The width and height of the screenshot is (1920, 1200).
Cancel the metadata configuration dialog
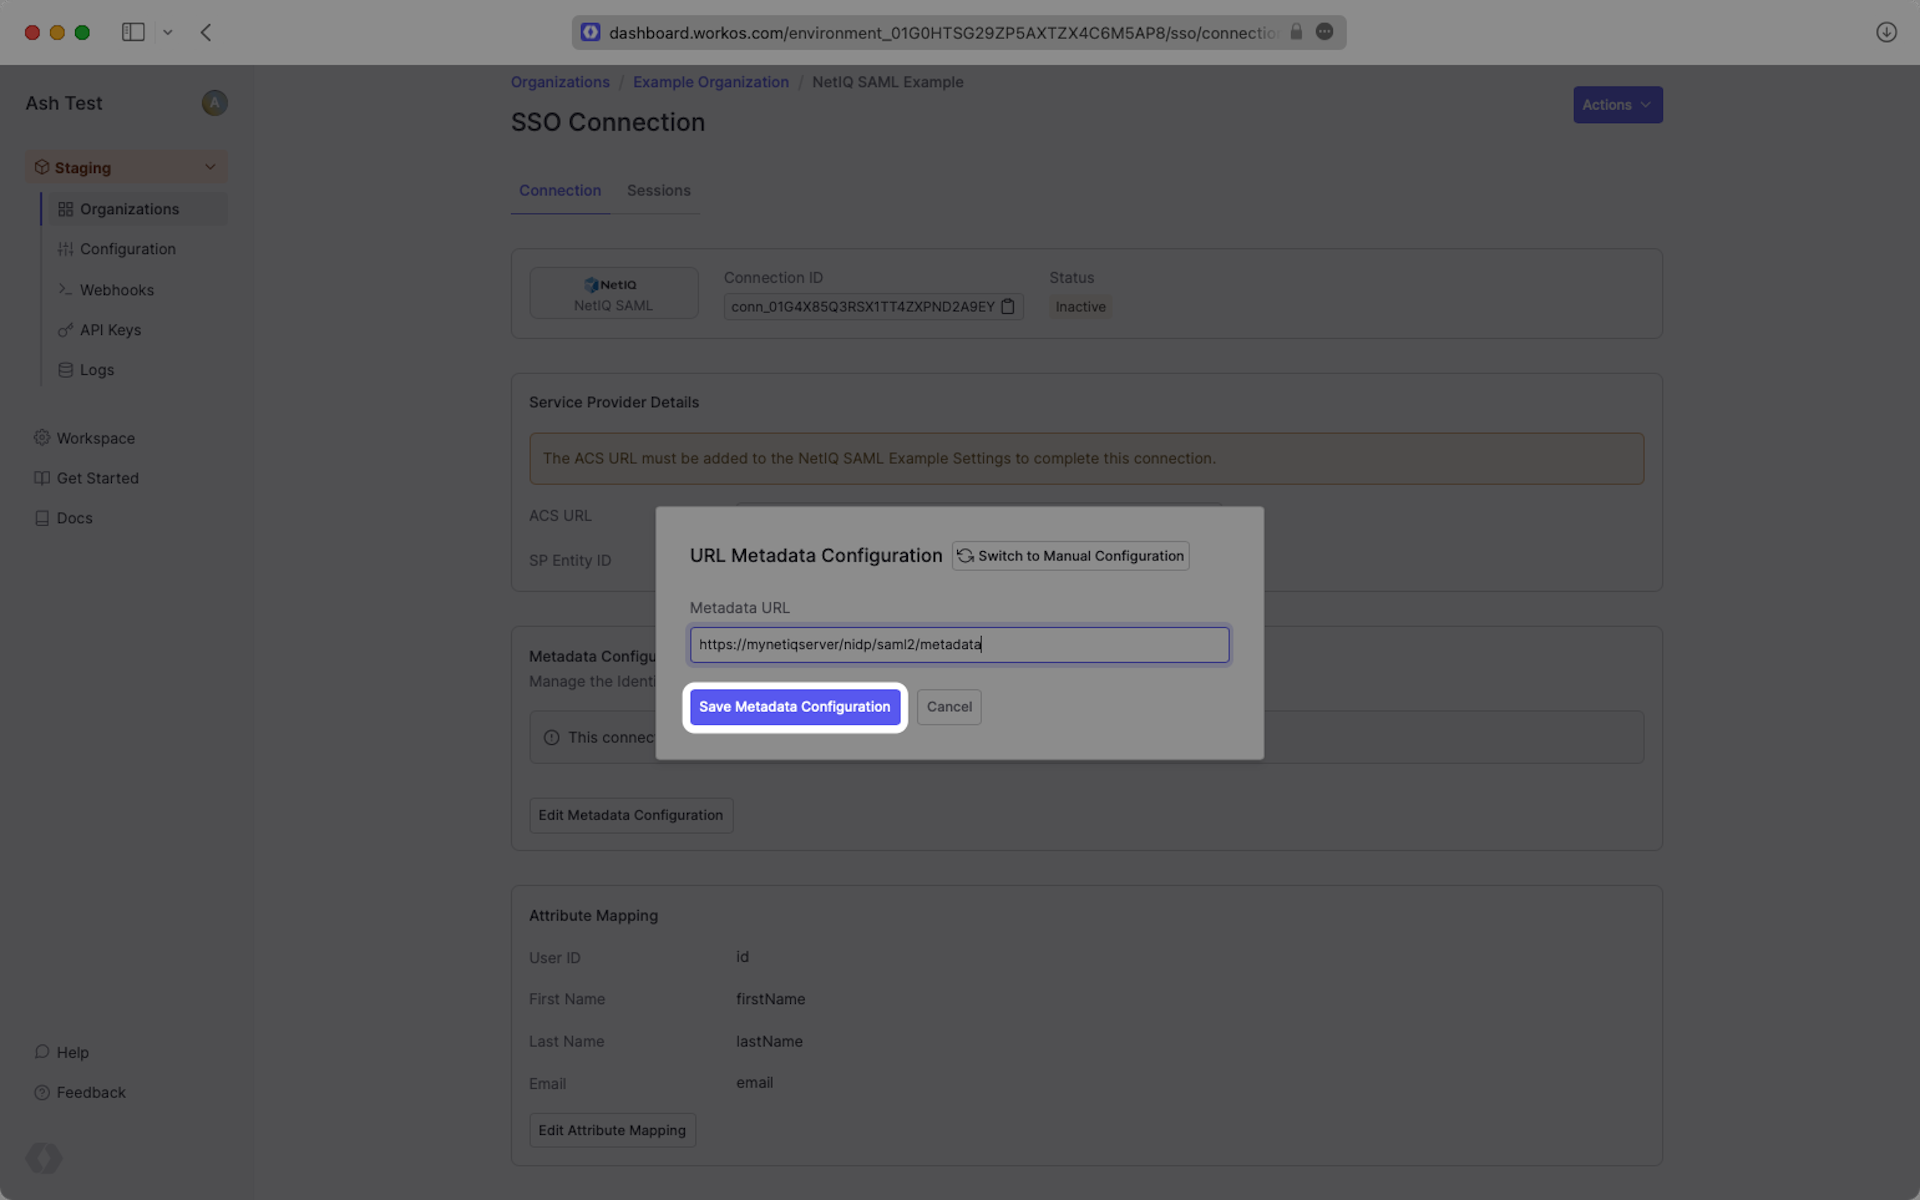coord(948,707)
